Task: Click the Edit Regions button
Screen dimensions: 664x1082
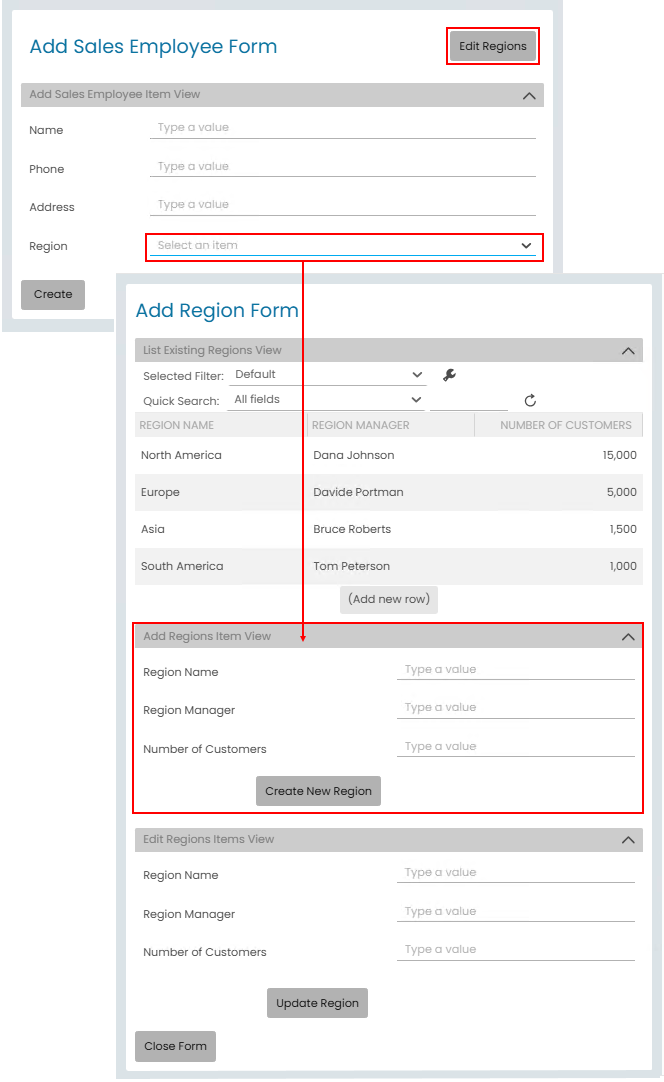Action: (x=492, y=46)
